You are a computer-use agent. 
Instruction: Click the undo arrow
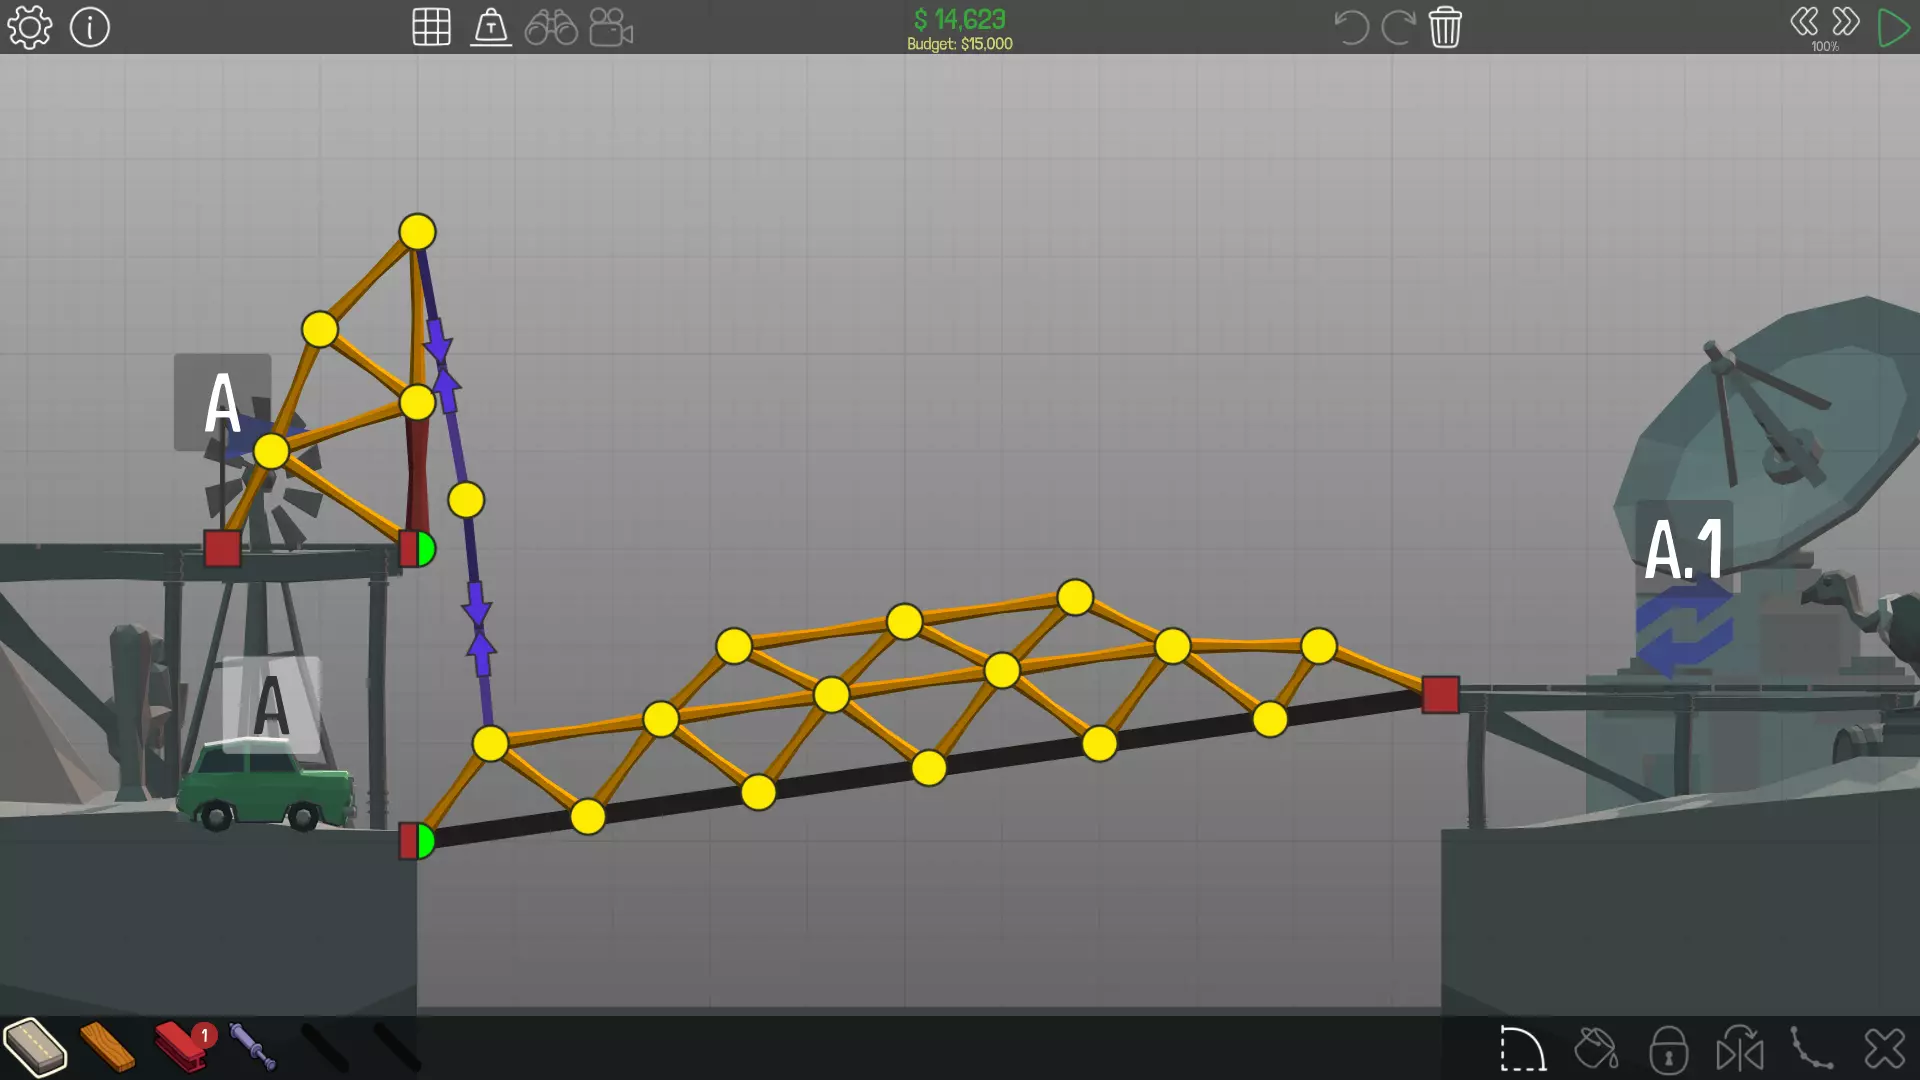click(1351, 27)
